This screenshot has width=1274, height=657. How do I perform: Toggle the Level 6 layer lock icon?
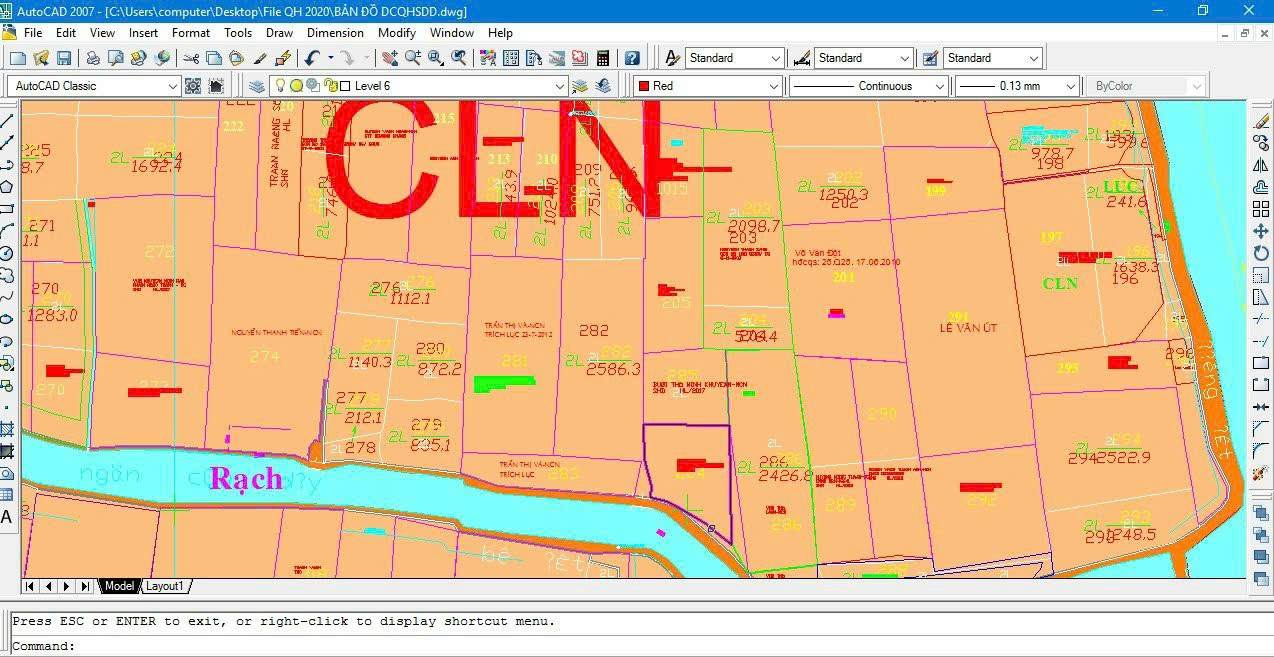(x=329, y=86)
